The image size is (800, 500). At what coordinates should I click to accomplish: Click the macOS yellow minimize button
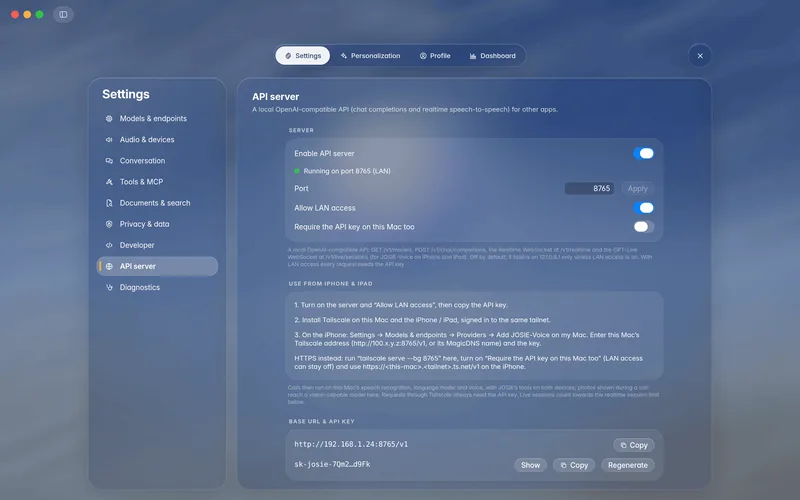click(x=27, y=14)
